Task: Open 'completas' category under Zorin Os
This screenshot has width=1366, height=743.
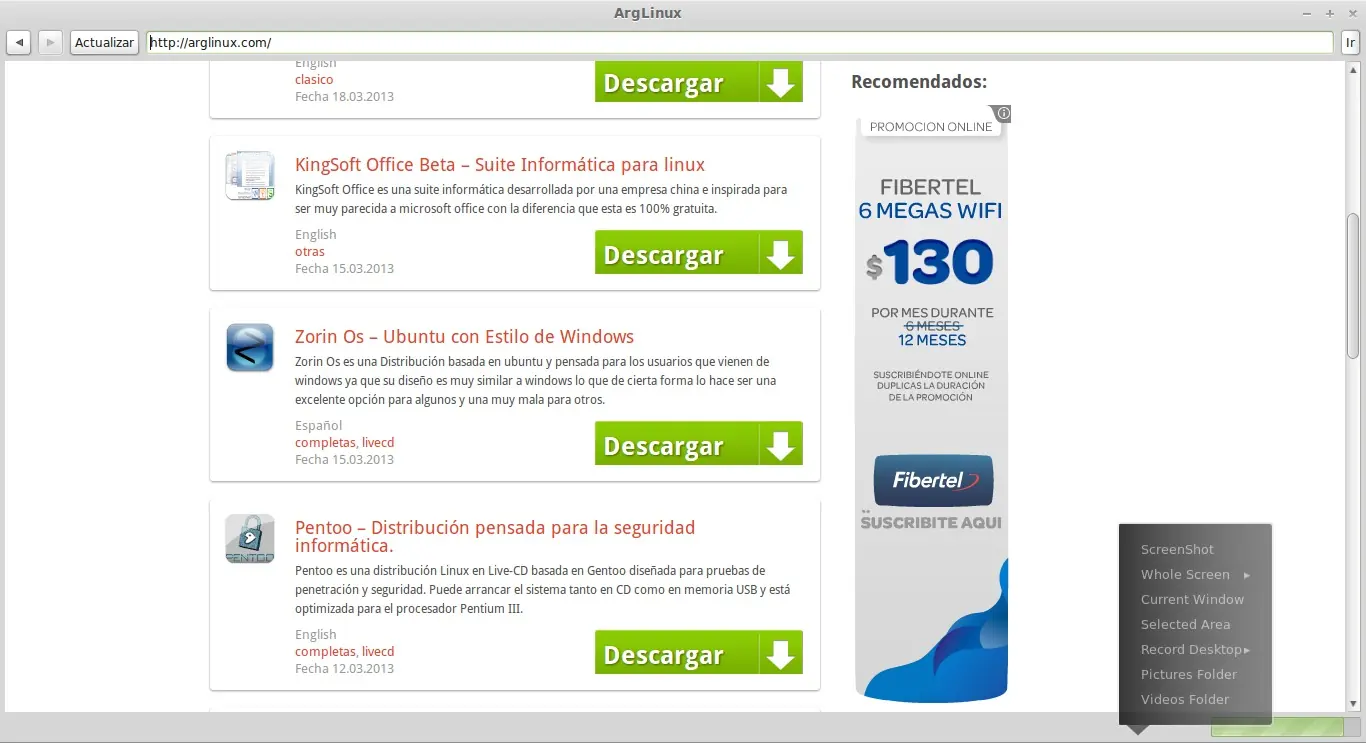Action: (325, 443)
